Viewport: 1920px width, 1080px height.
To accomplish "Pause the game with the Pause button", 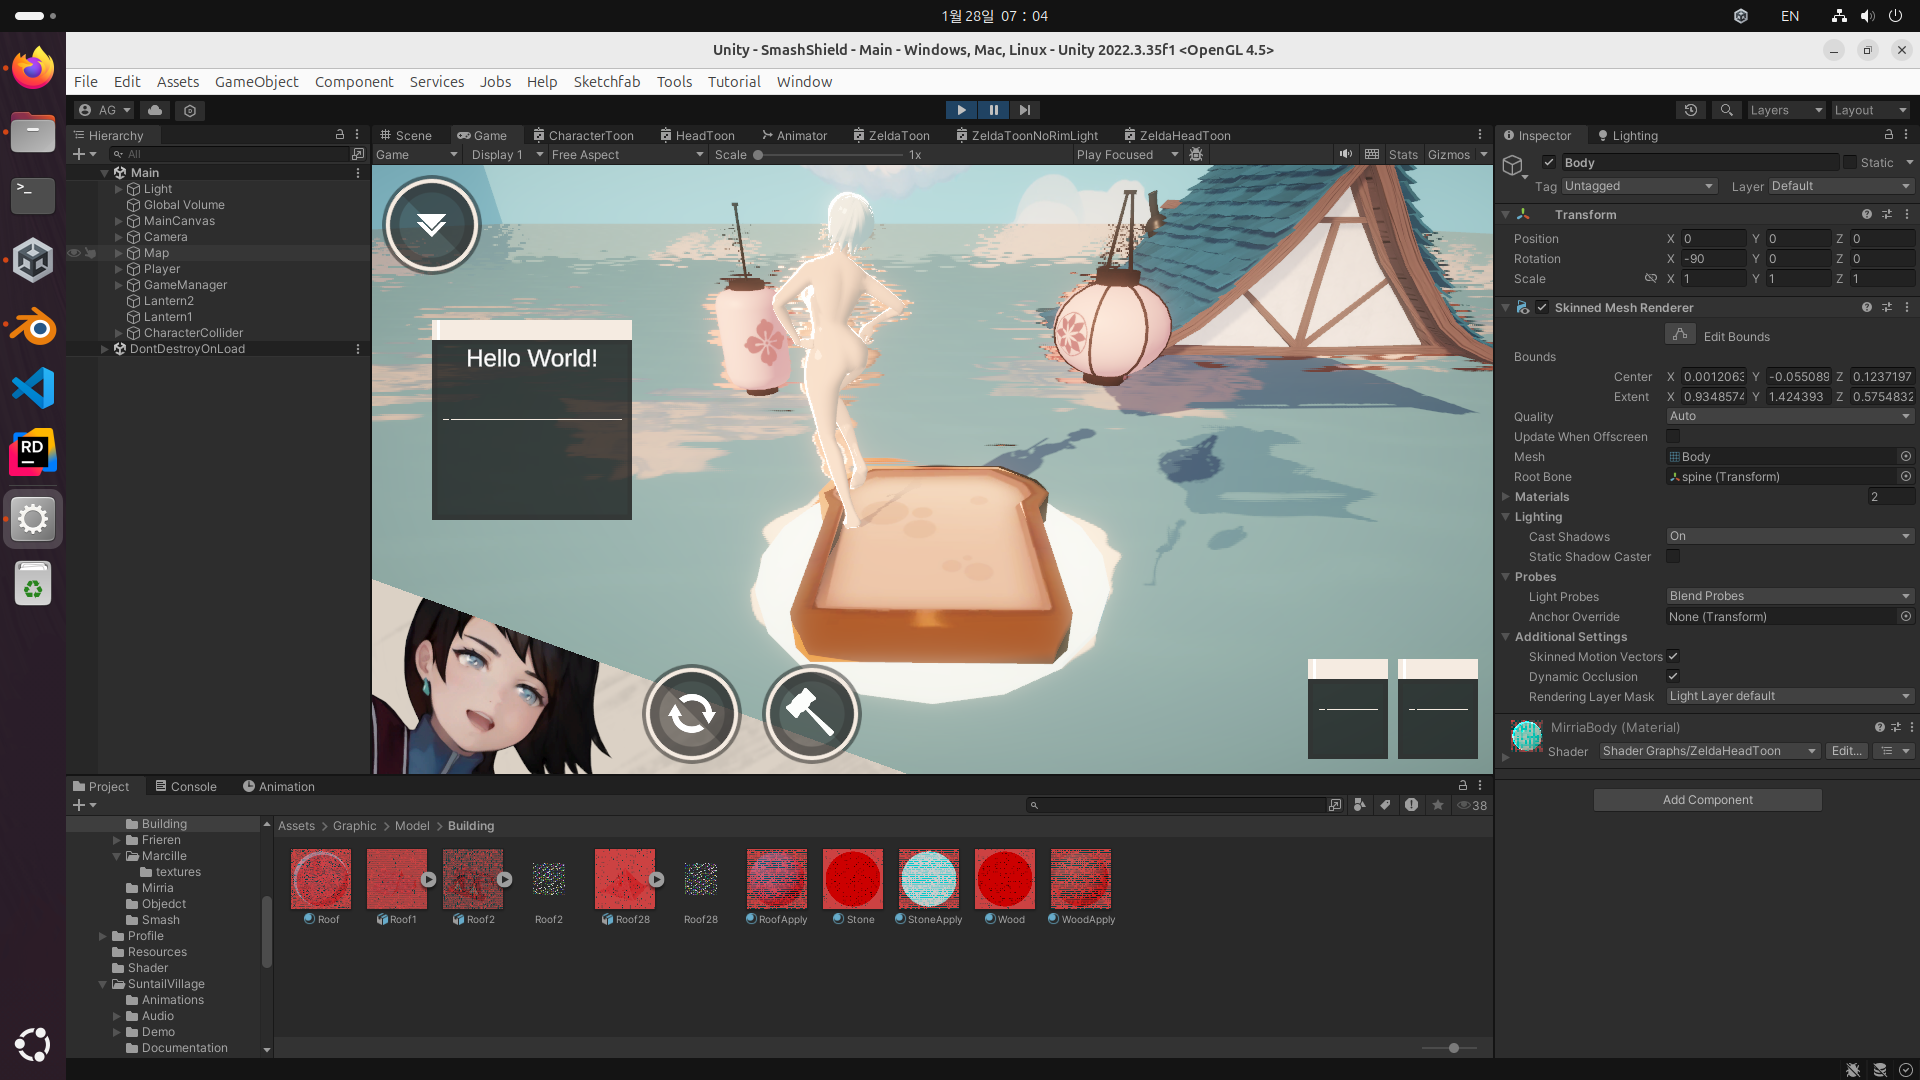I will point(993,110).
